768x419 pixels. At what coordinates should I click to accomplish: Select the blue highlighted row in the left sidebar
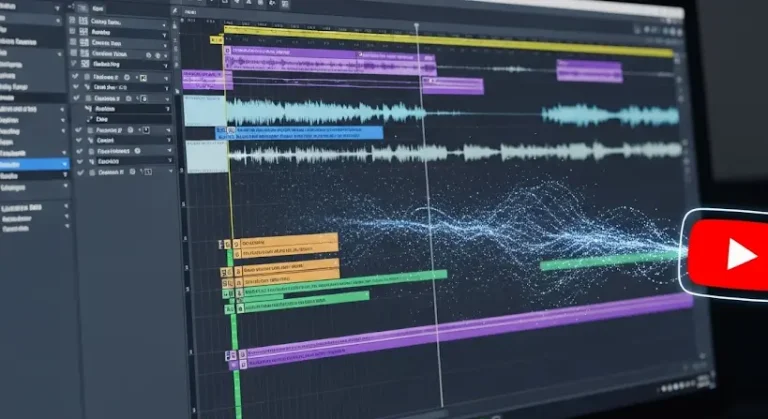[x=34, y=165]
